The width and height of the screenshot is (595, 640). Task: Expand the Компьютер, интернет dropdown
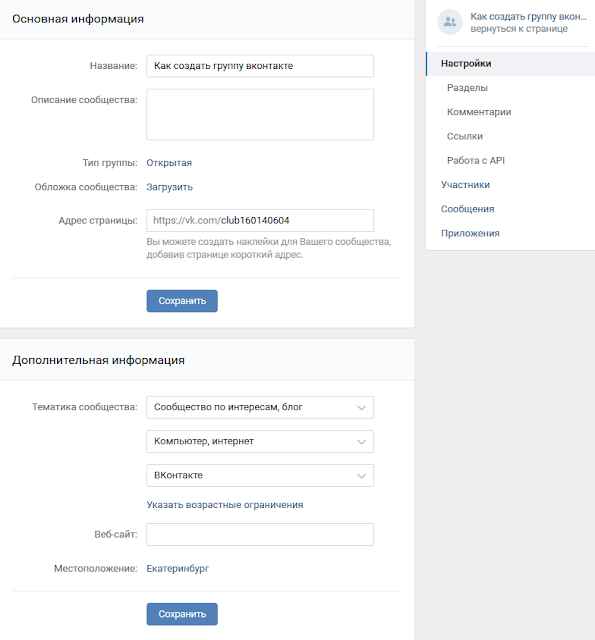coord(260,441)
